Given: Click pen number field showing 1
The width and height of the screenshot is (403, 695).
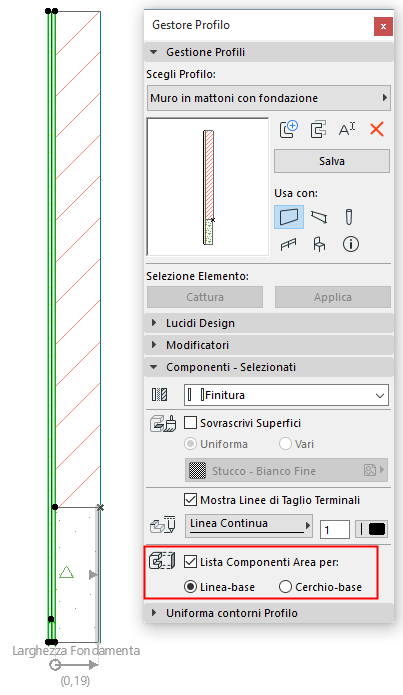Looking at the screenshot, I should pyautogui.click(x=335, y=529).
